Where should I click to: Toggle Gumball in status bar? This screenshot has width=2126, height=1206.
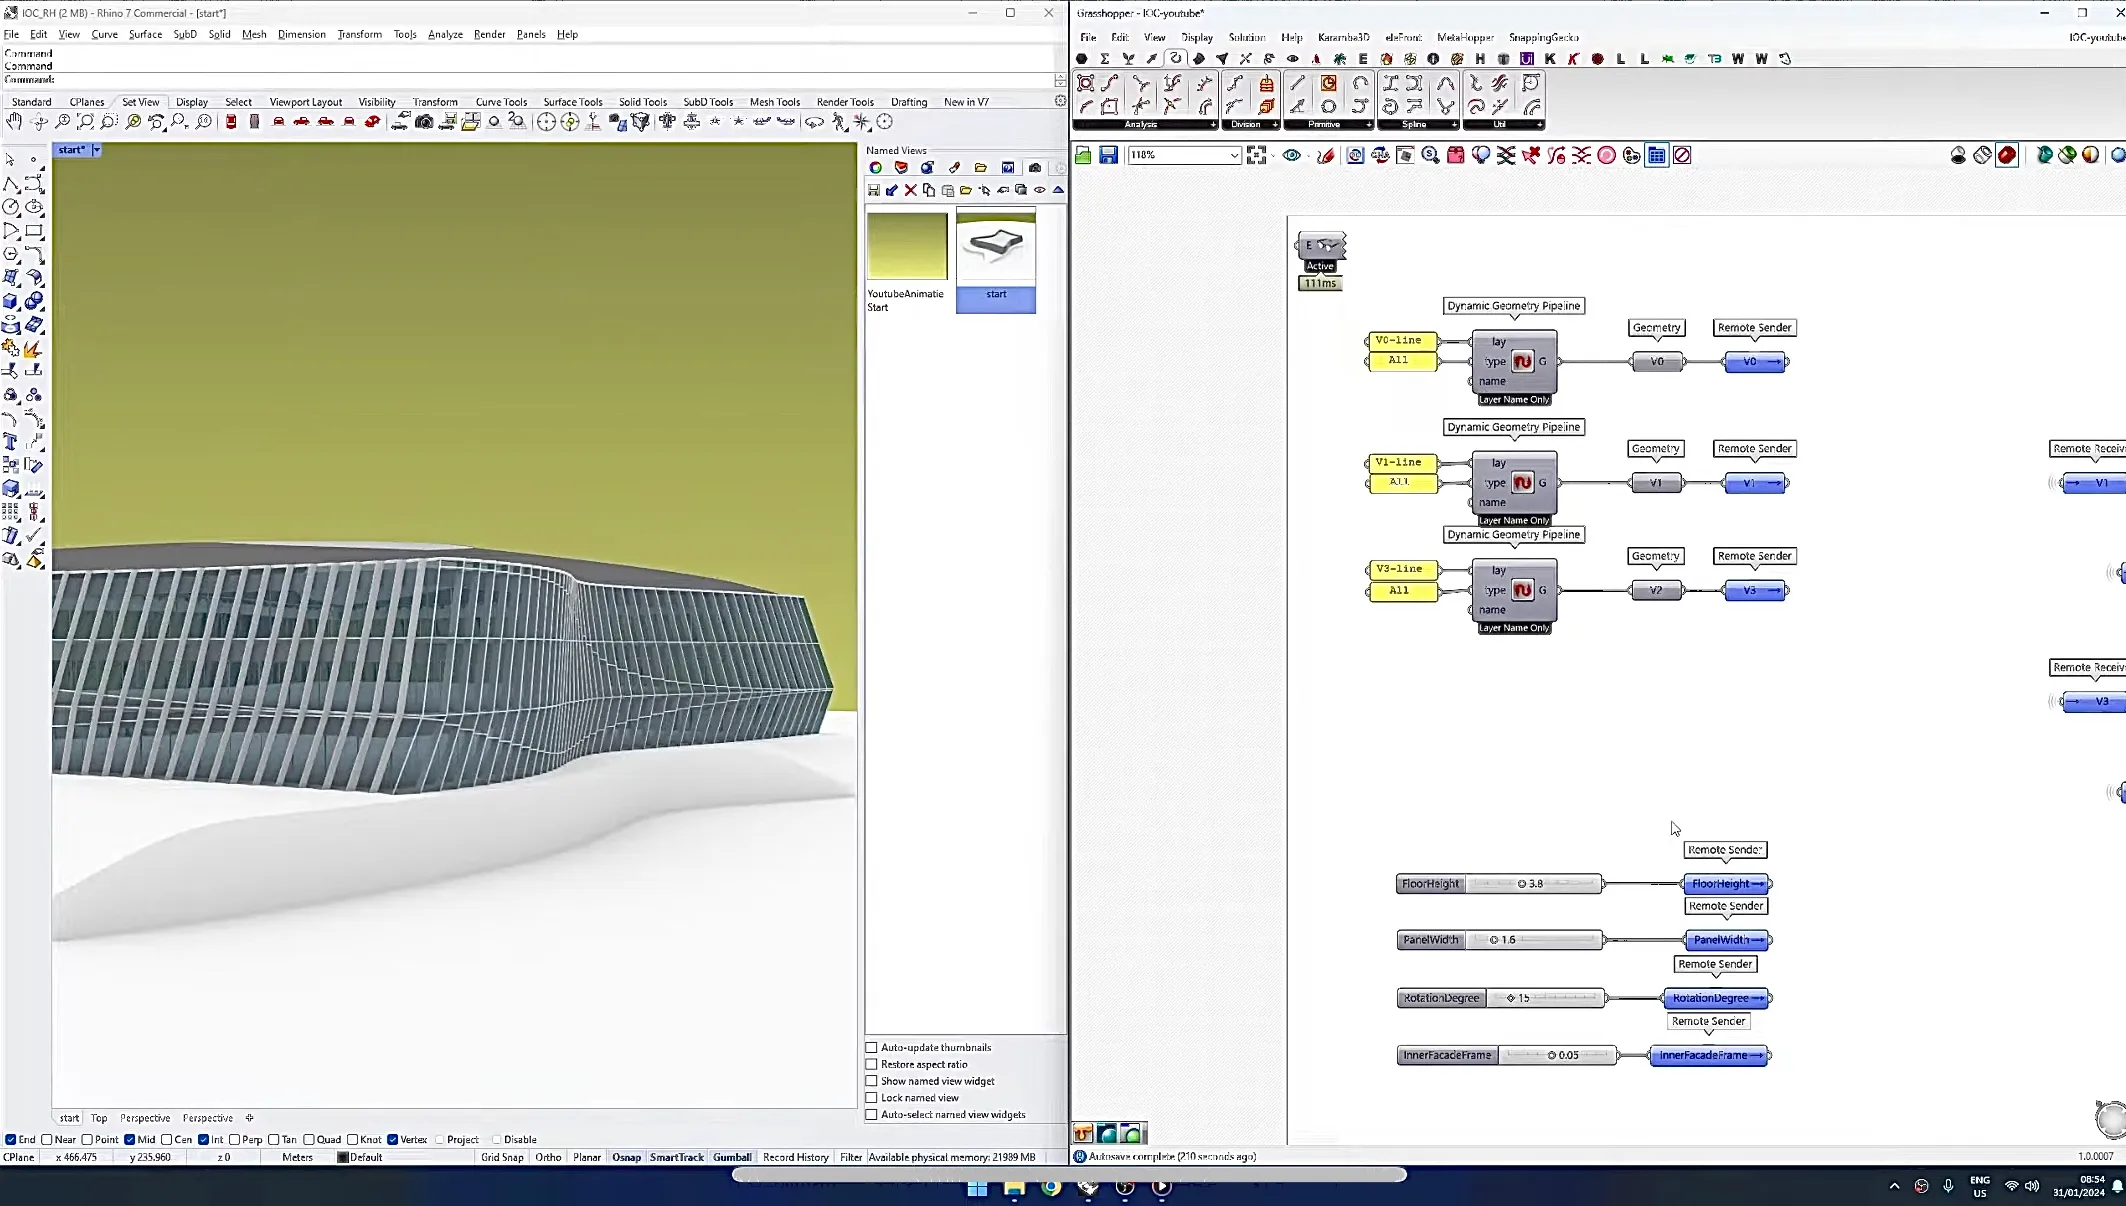732,1157
